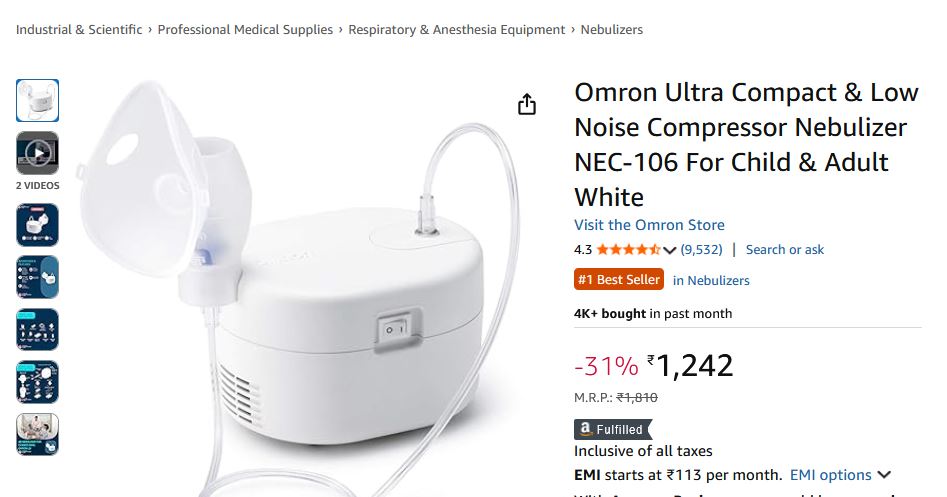Image resolution: width=947 pixels, height=497 pixels.
Task: Expand the star rating breakdown chevron
Action: 669,250
